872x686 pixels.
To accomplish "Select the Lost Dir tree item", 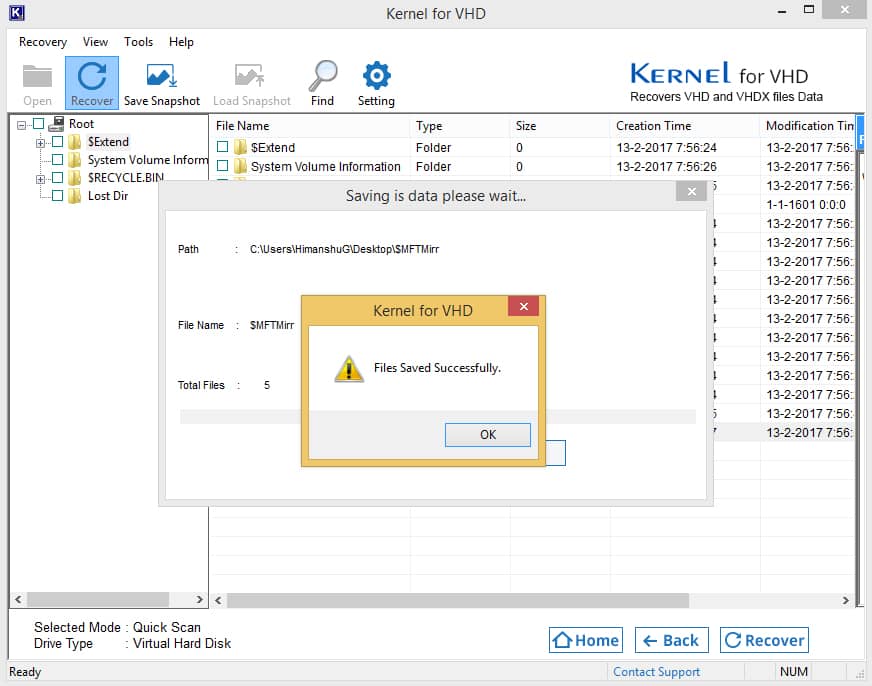I will click(x=108, y=196).
